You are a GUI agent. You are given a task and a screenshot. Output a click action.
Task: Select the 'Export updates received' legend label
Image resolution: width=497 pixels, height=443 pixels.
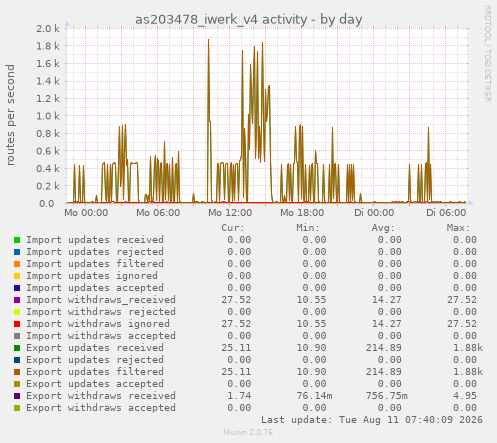coord(95,348)
